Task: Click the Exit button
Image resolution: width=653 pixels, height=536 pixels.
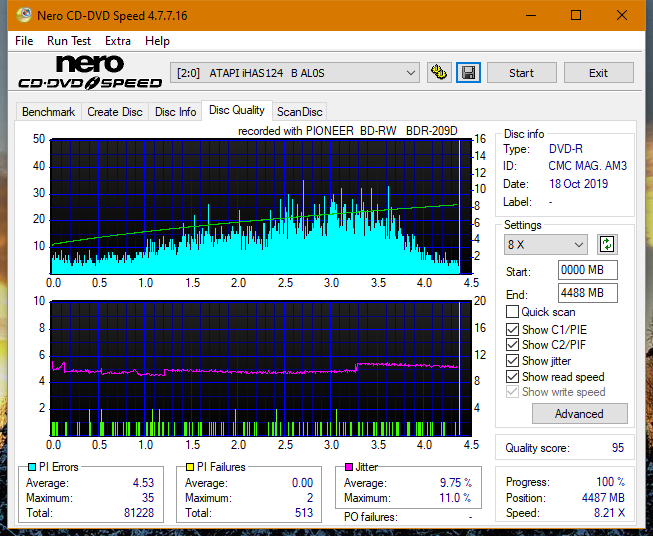Action: (x=598, y=73)
